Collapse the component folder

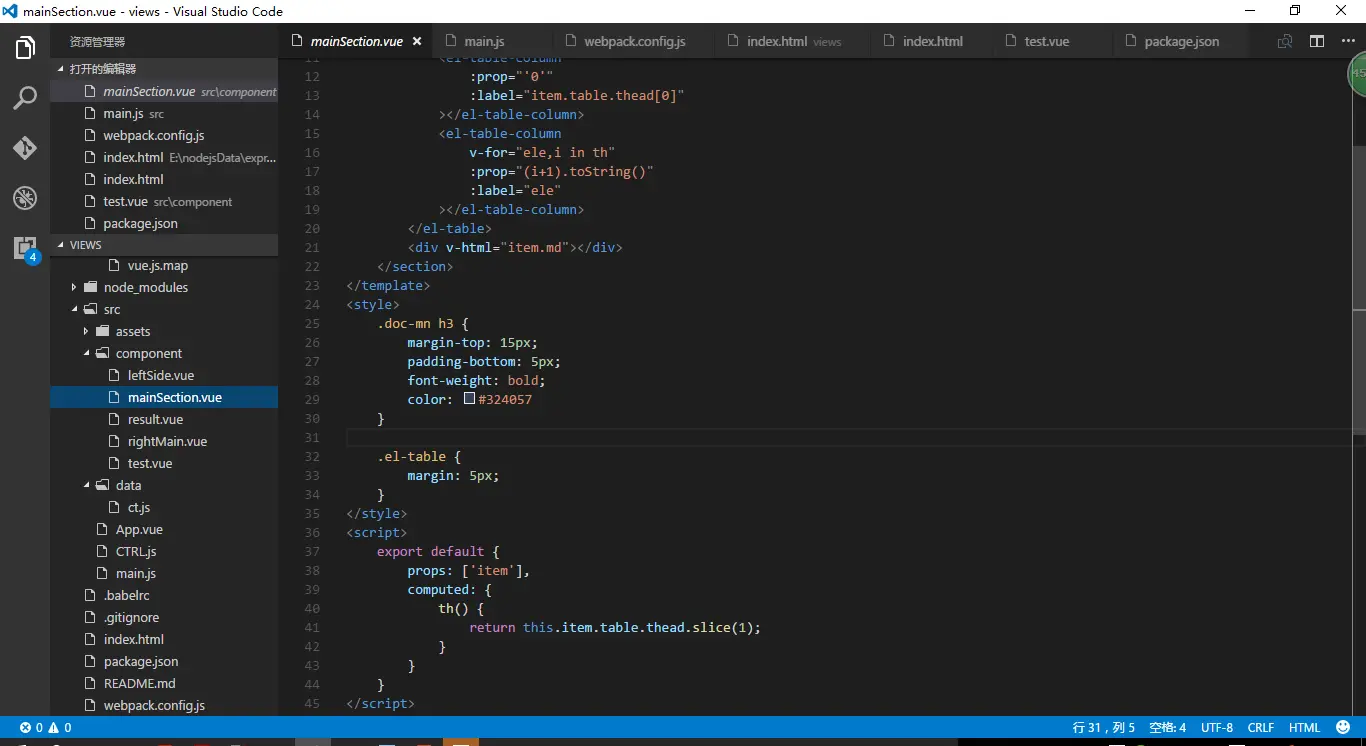coord(164,353)
